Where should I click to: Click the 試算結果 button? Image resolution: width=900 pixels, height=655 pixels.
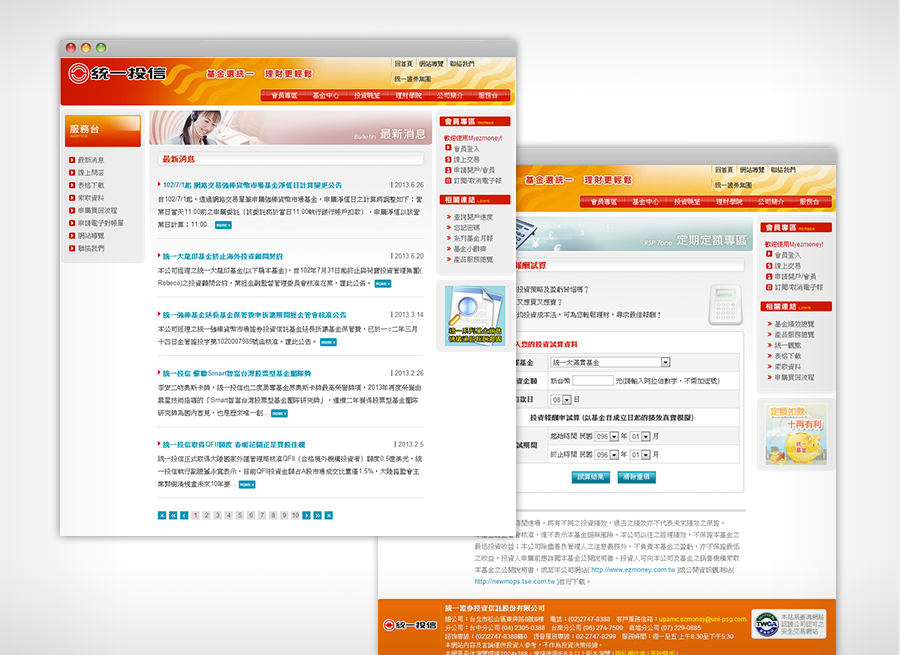591,477
